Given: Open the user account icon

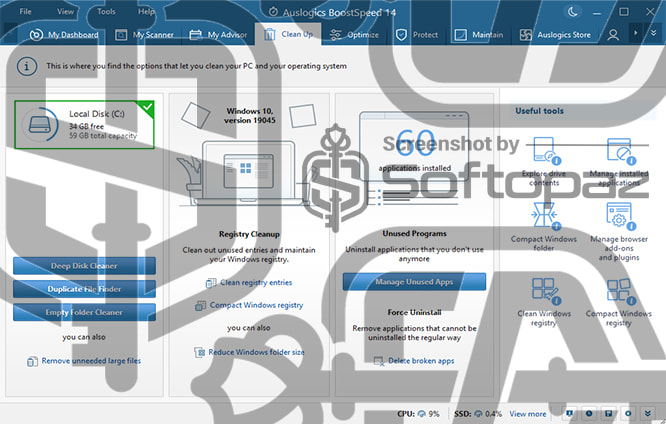Looking at the screenshot, I should 612,35.
